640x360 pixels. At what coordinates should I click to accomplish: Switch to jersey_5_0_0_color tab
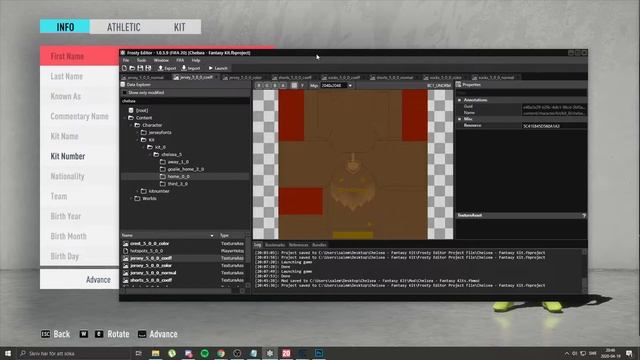coord(244,77)
